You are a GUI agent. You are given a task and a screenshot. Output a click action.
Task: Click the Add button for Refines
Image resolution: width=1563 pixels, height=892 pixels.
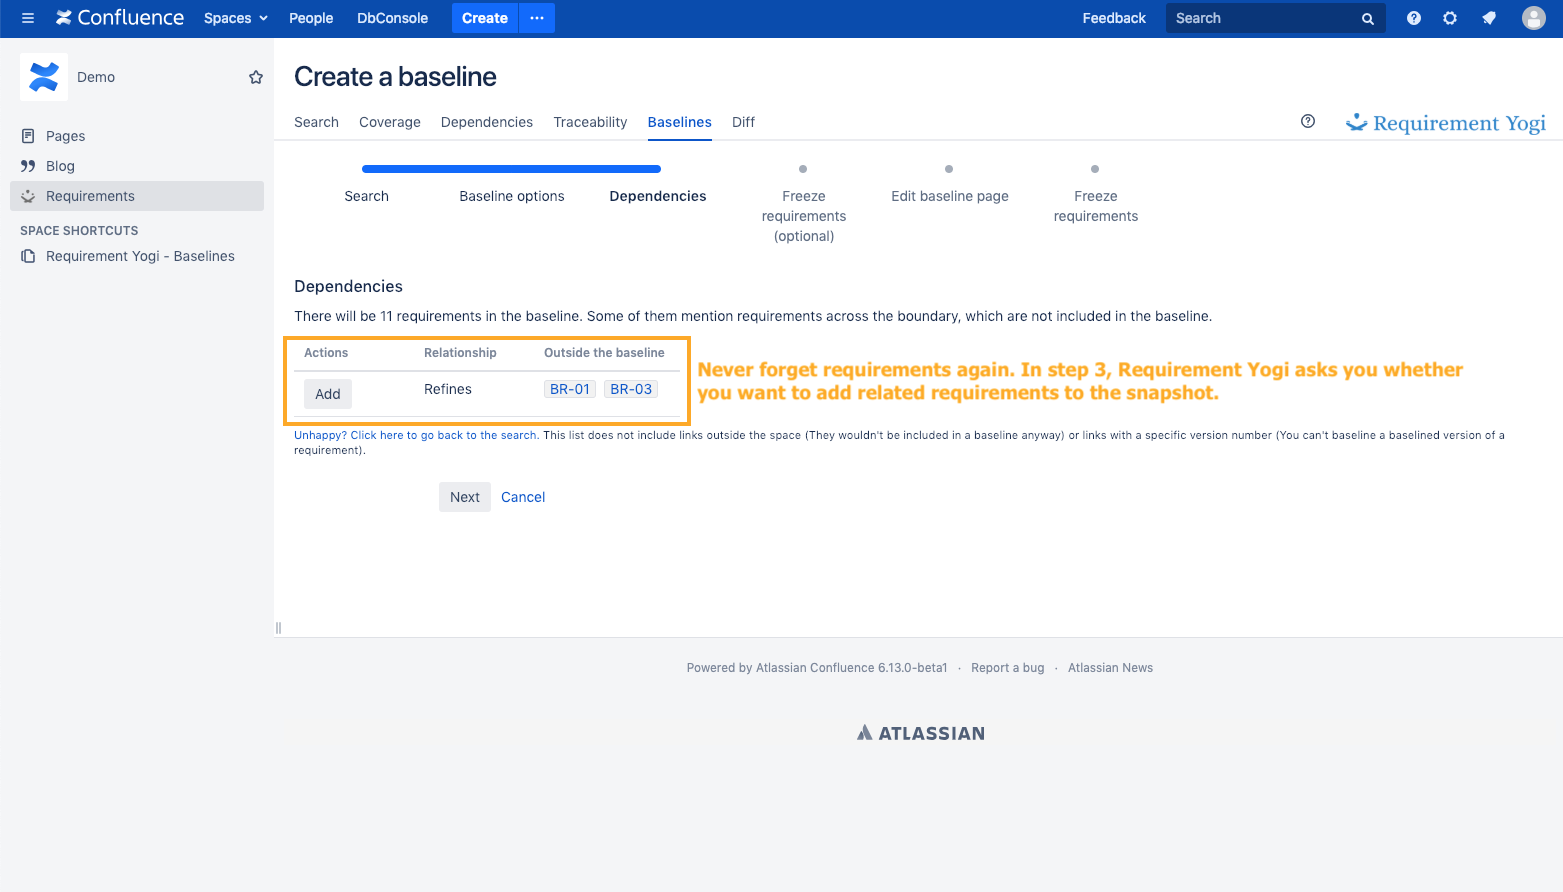click(328, 394)
